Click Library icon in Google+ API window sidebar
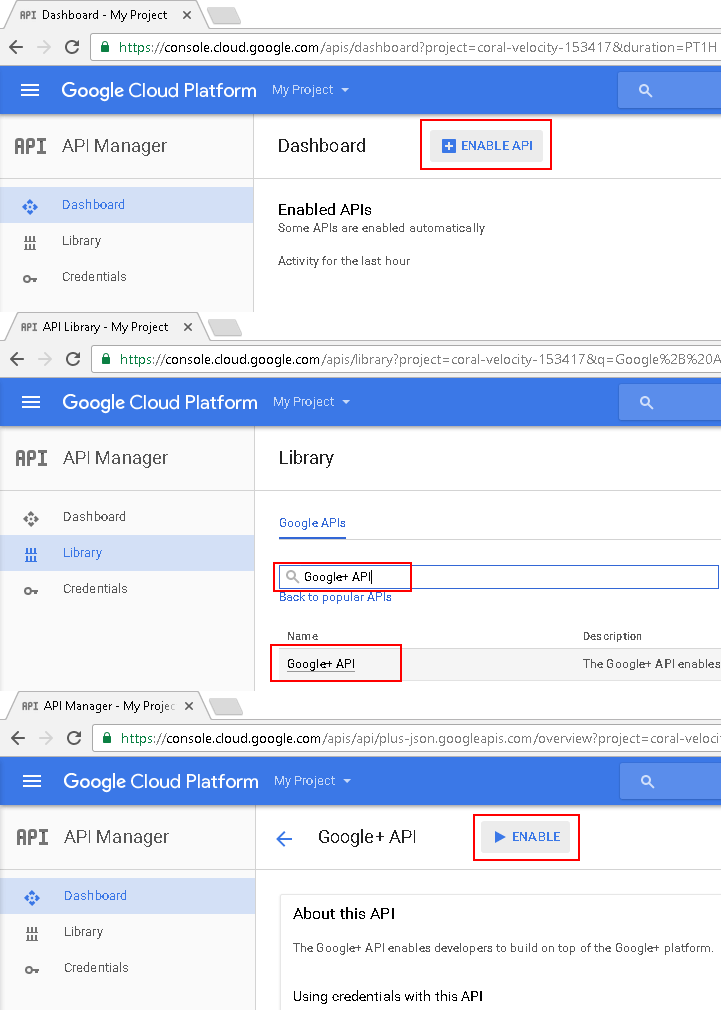 pos(32,933)
